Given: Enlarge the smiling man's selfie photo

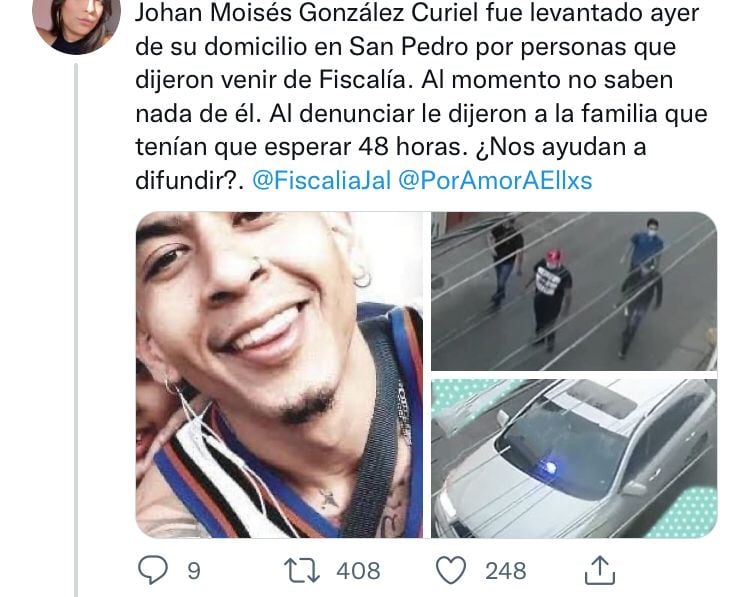Looking at the screenshot, I should coord(279,375).
